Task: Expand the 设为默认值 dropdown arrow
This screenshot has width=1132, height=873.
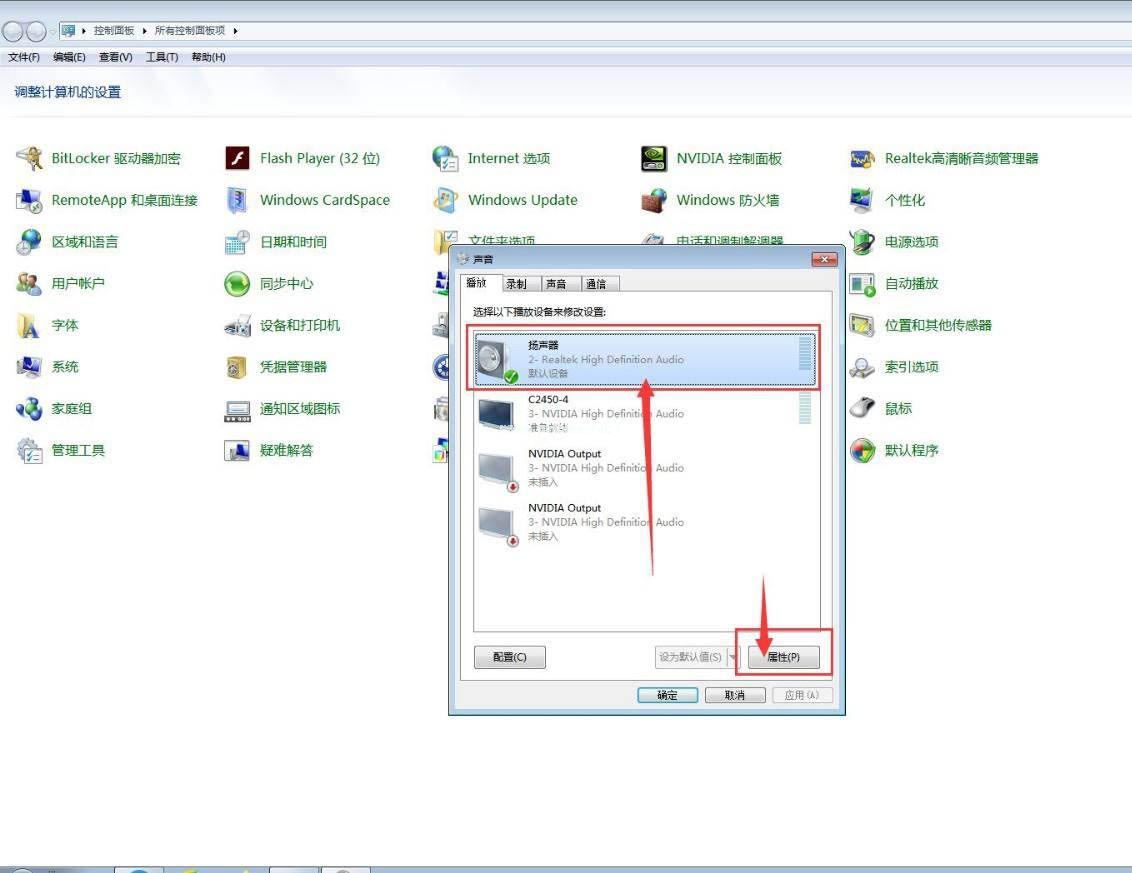Action: tap(733, 657)
